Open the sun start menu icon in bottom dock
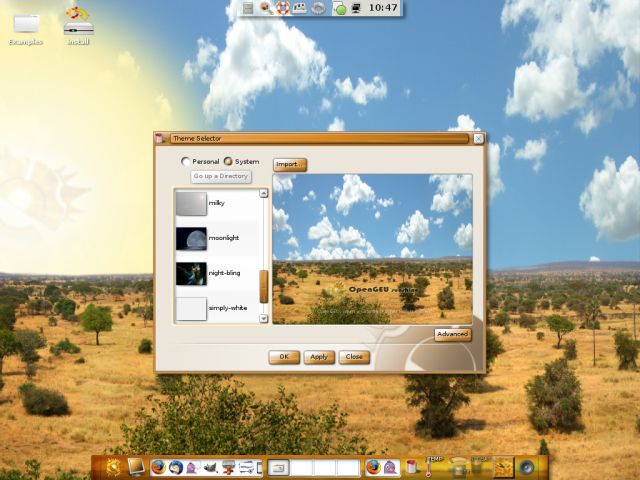Viewport: 640px width, 480px height. tap(113, 467)
